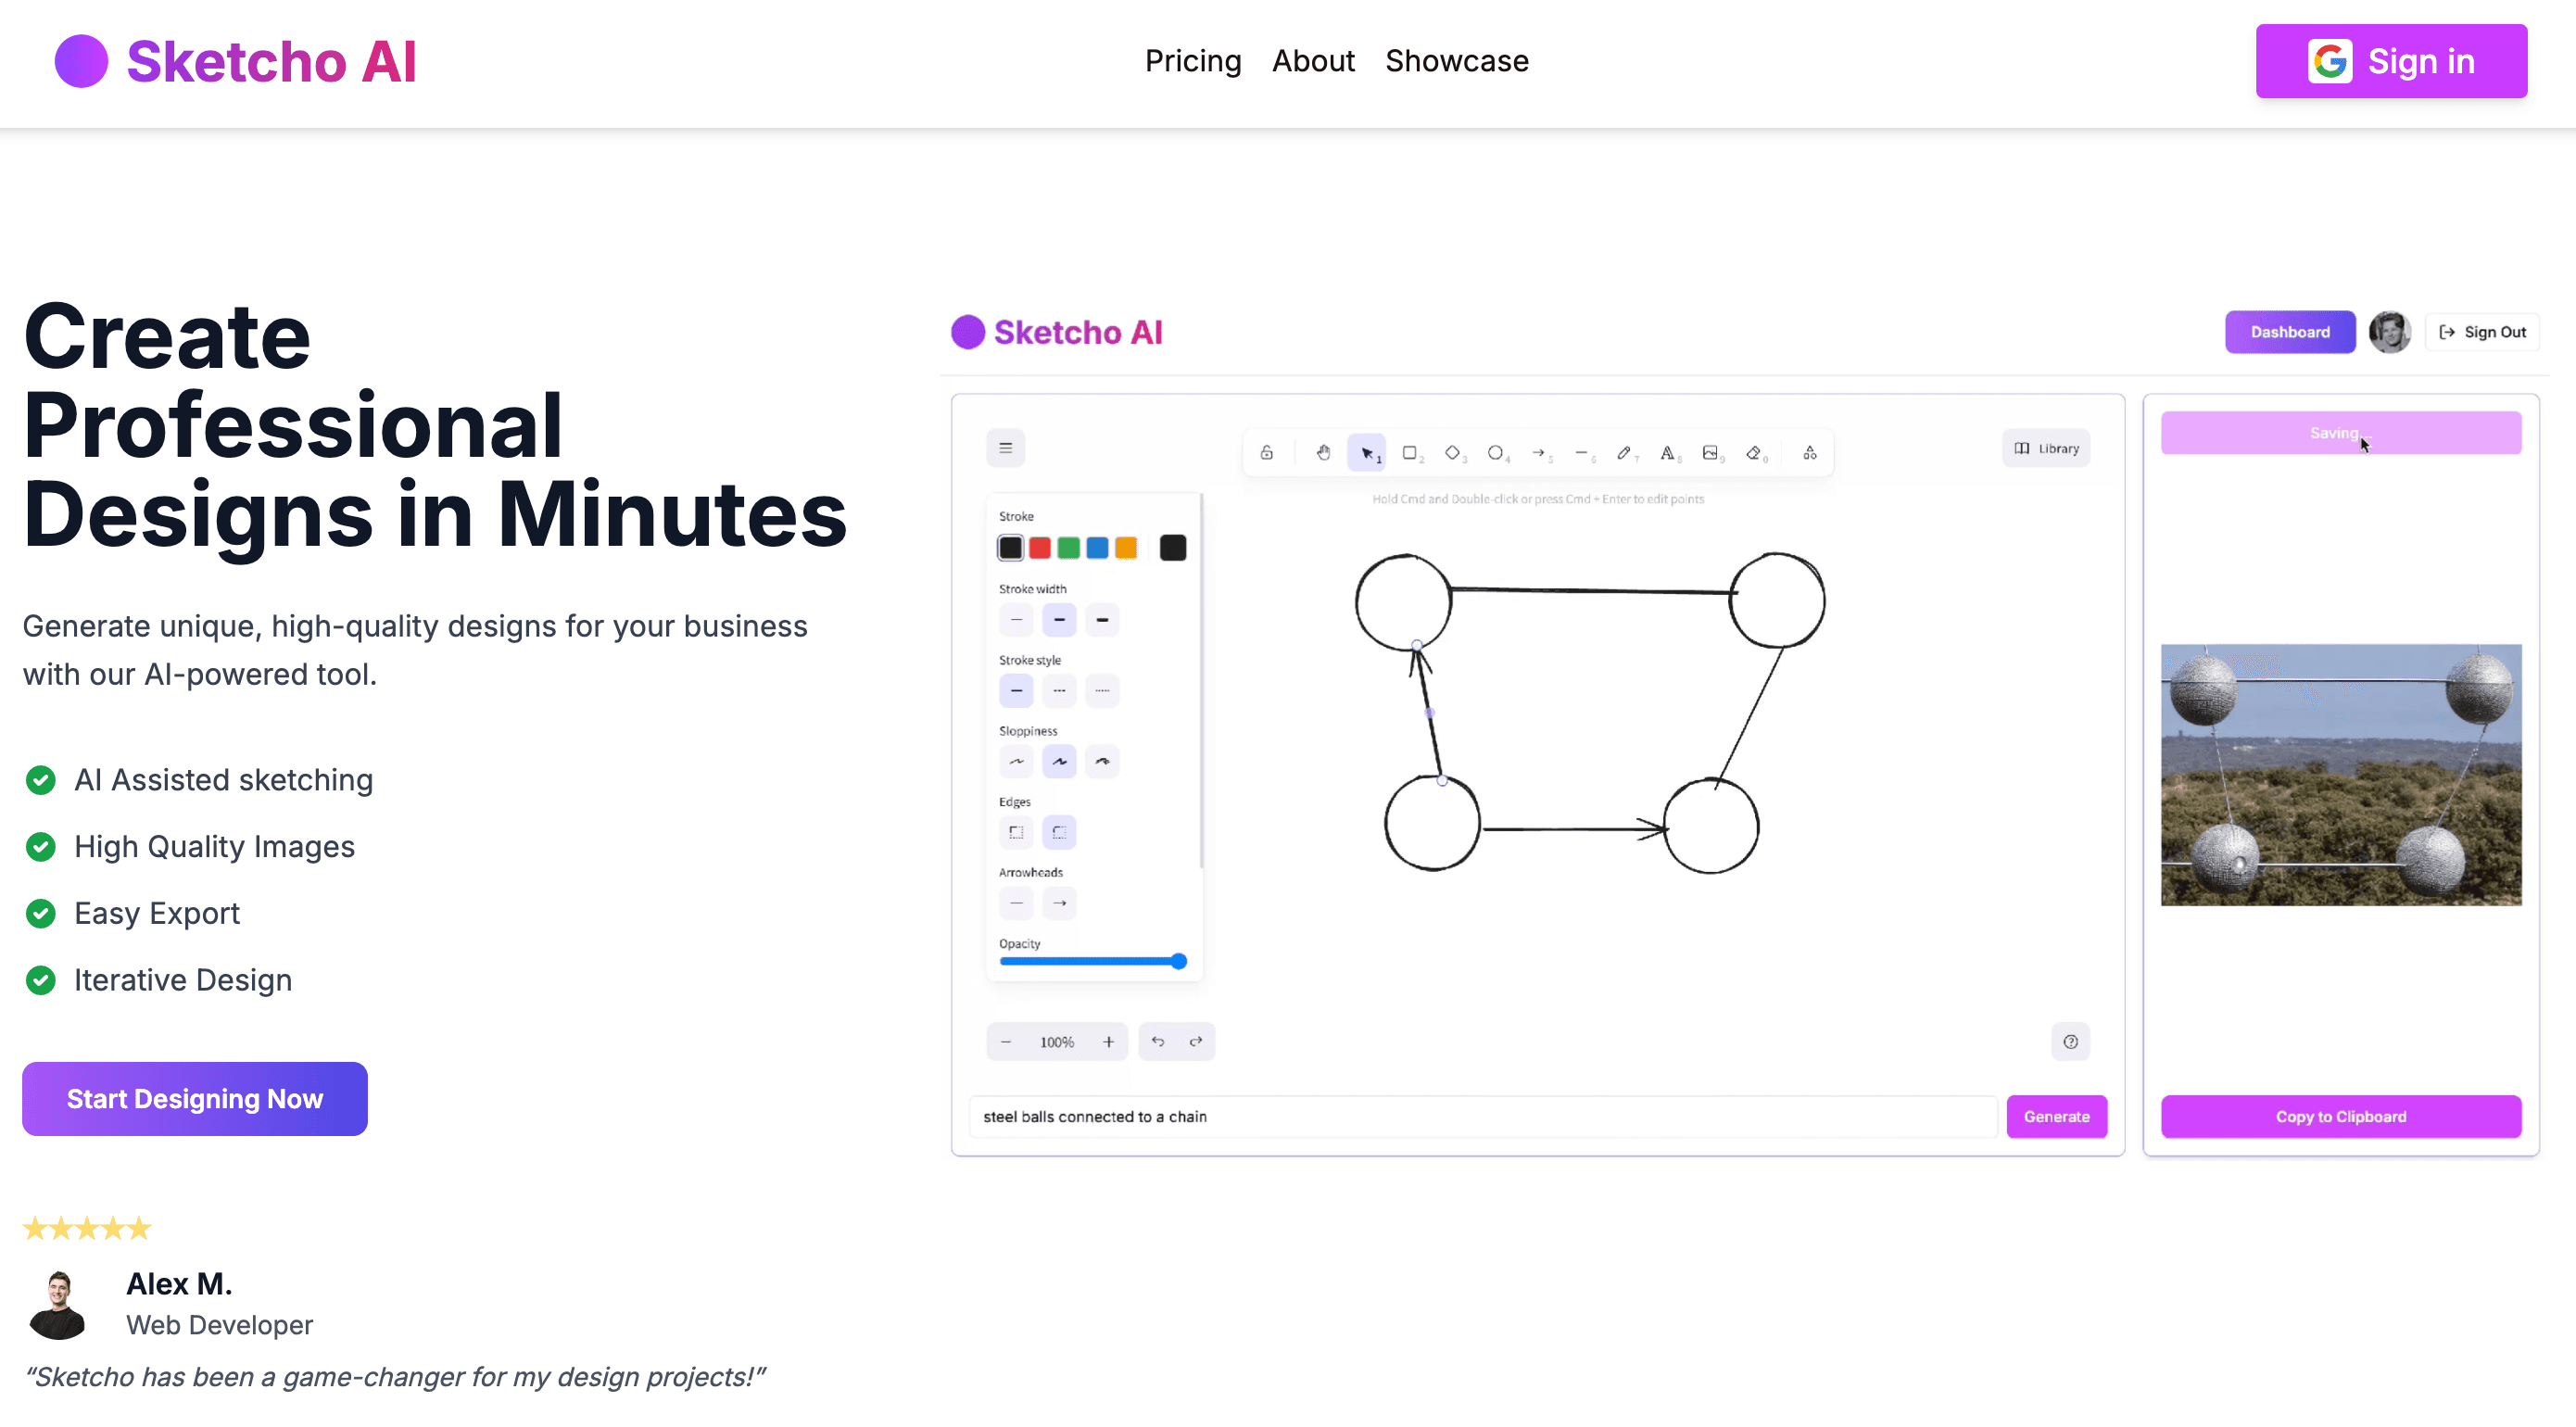
Task: Focus the prompt field 'steel balls connected to a chain'
Action: tap(1484, 1117)
